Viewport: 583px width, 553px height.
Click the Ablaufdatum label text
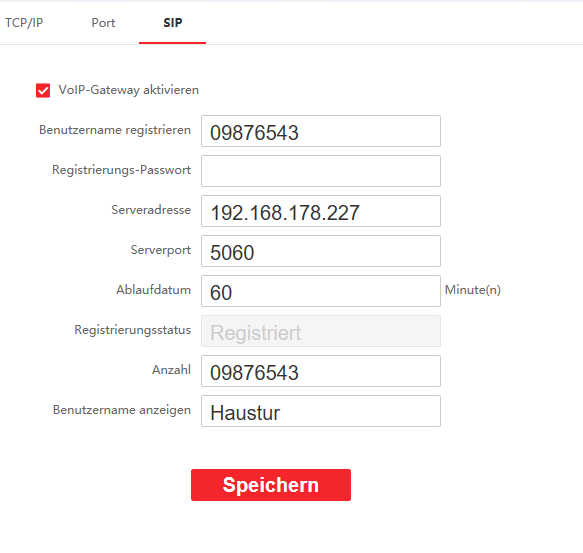154,290
